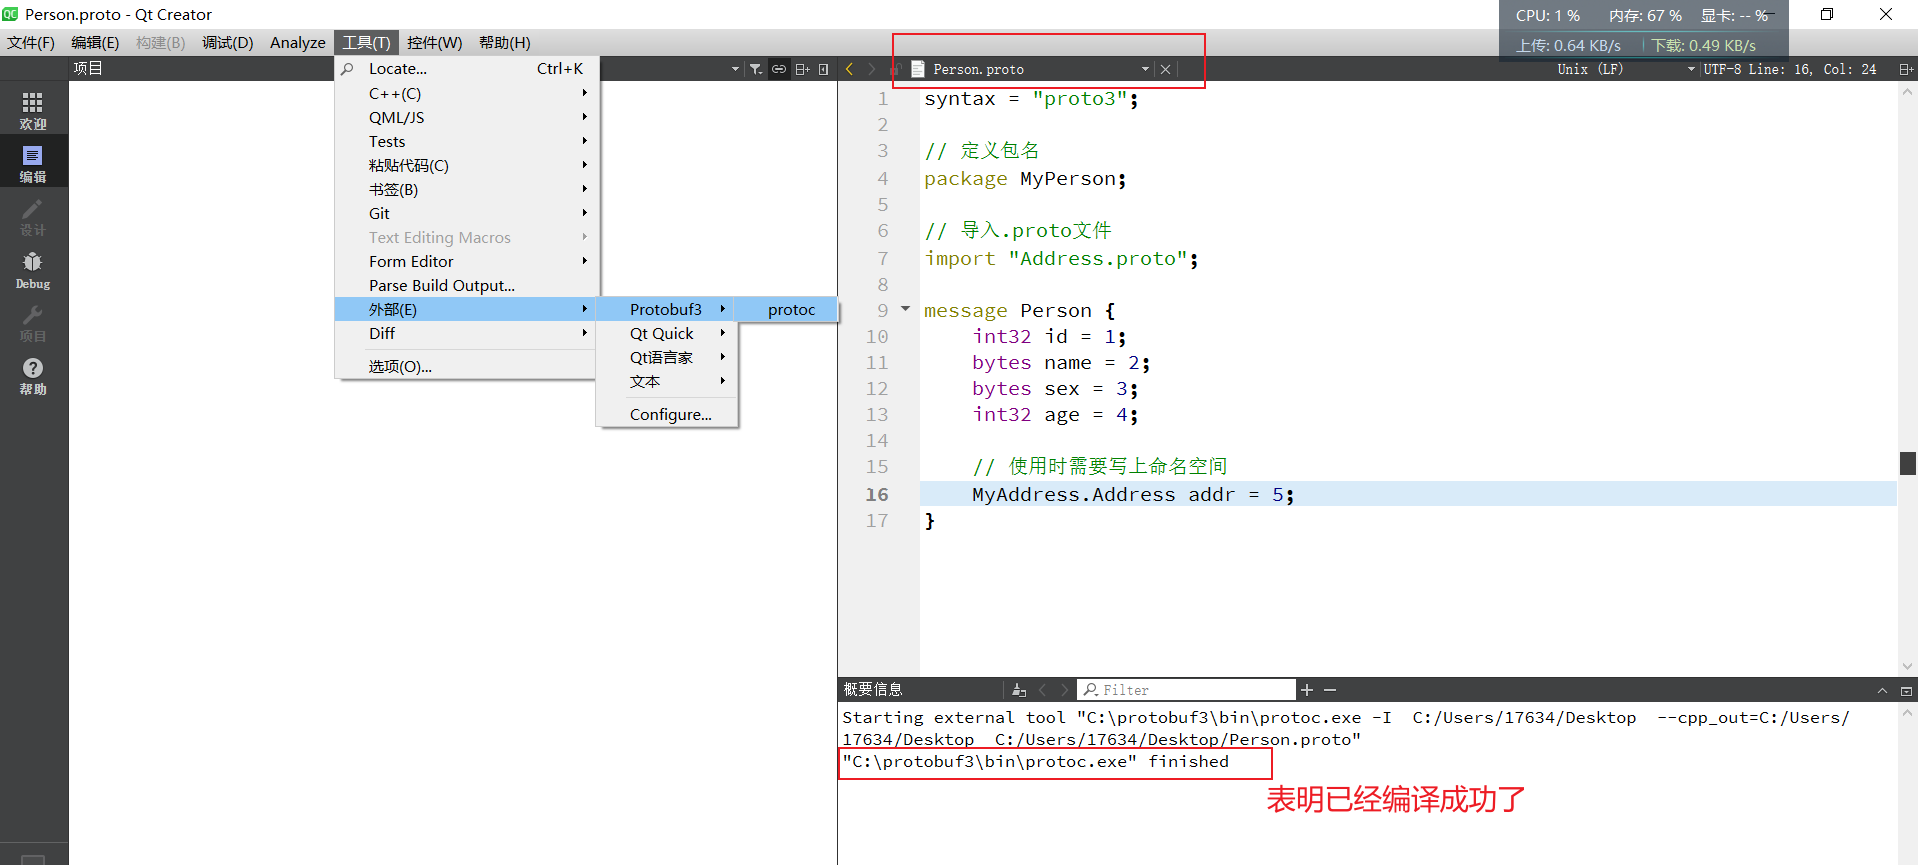This screenshot has width=1918, height=865.
Task: Expand the 书签(B) submenu
Action: click(x=467, y=189)
